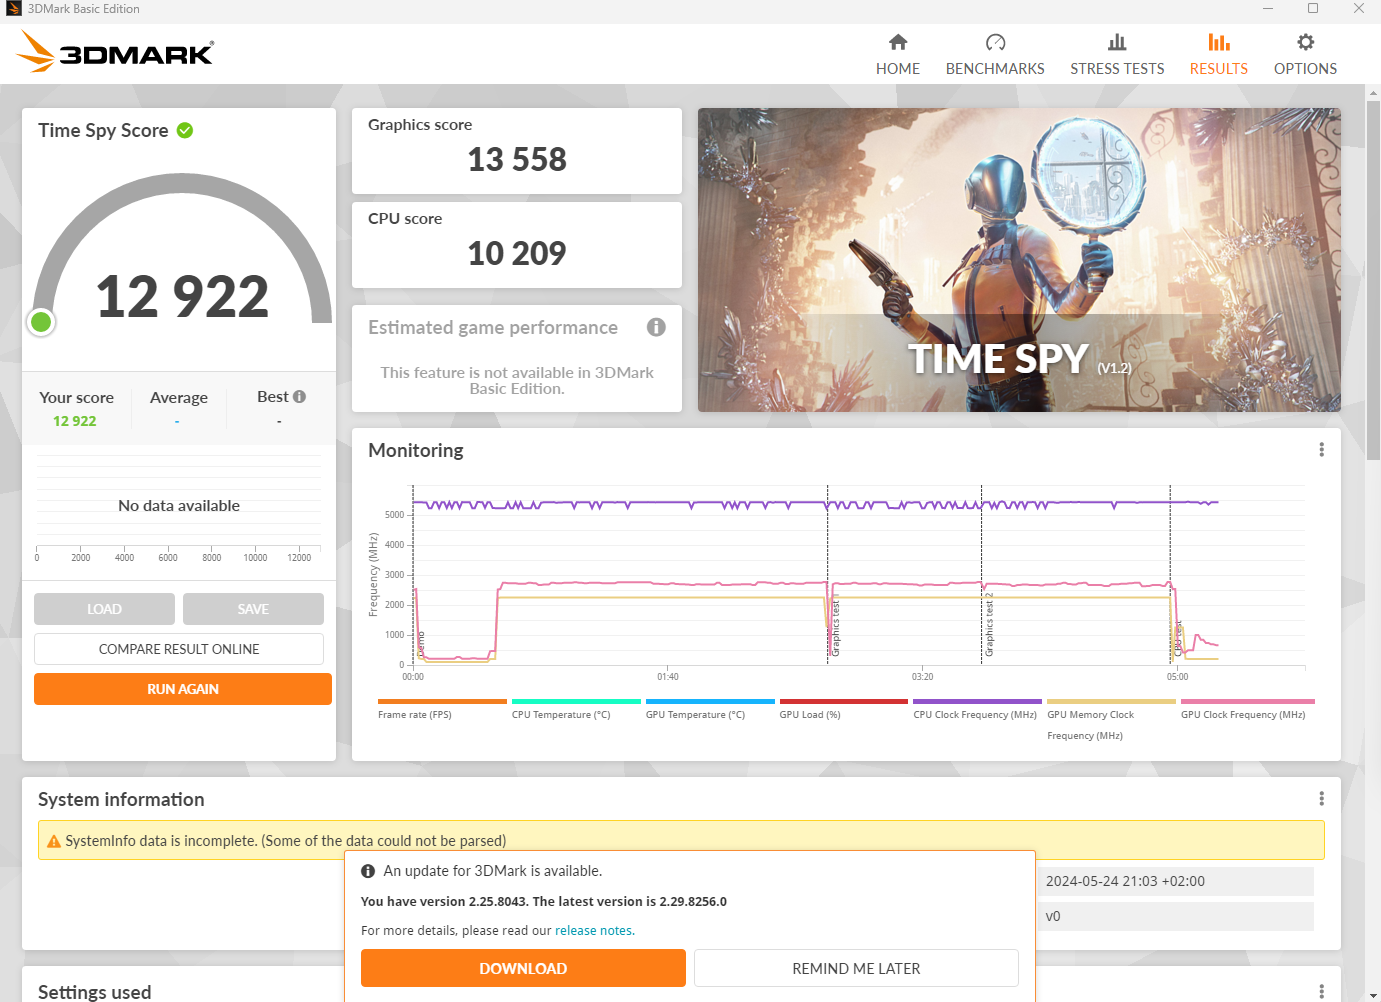This screenshot has width=1381, height=1002.
Task: Open Benchmarks via the gauge icon
Action: (x=995, y=42)
